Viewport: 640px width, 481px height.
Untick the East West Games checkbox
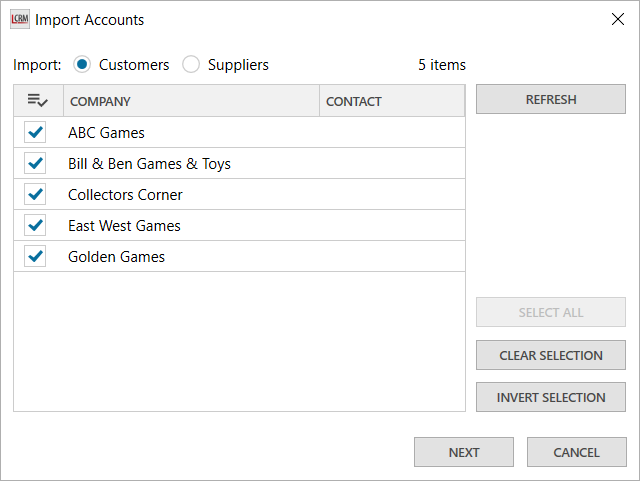point(36,225)
